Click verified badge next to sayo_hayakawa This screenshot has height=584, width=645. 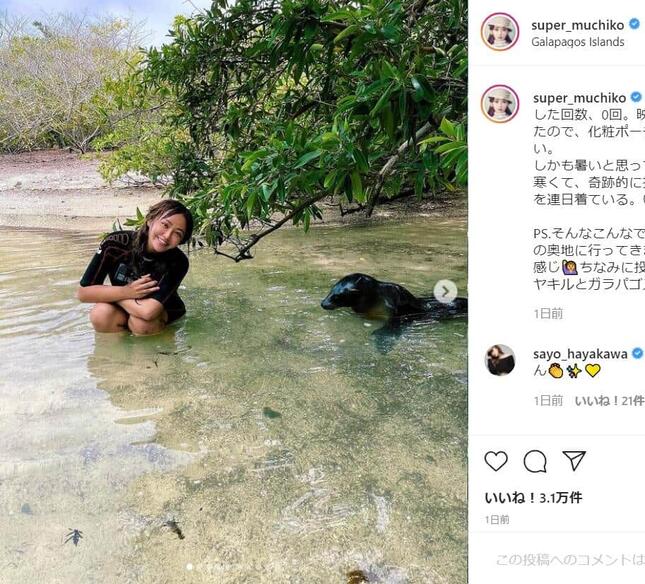(x=637, y=353)
